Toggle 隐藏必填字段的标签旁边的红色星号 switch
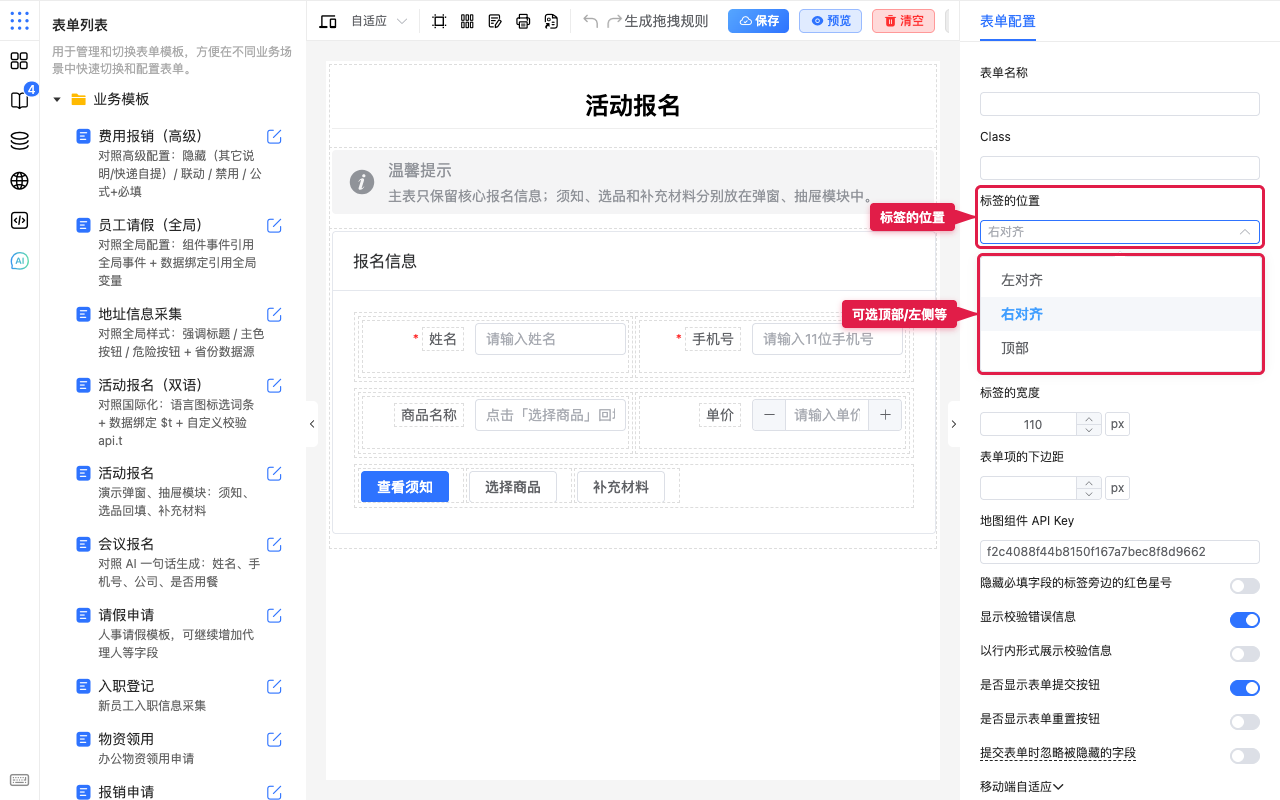 point(1245,586)
